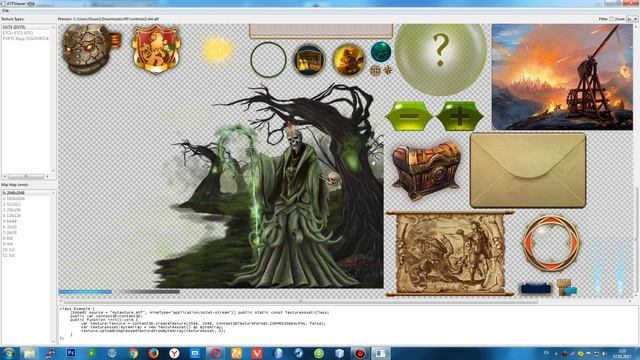
Task: Click the Texture Types list scroll-up arrow
Action: (53, 27)
